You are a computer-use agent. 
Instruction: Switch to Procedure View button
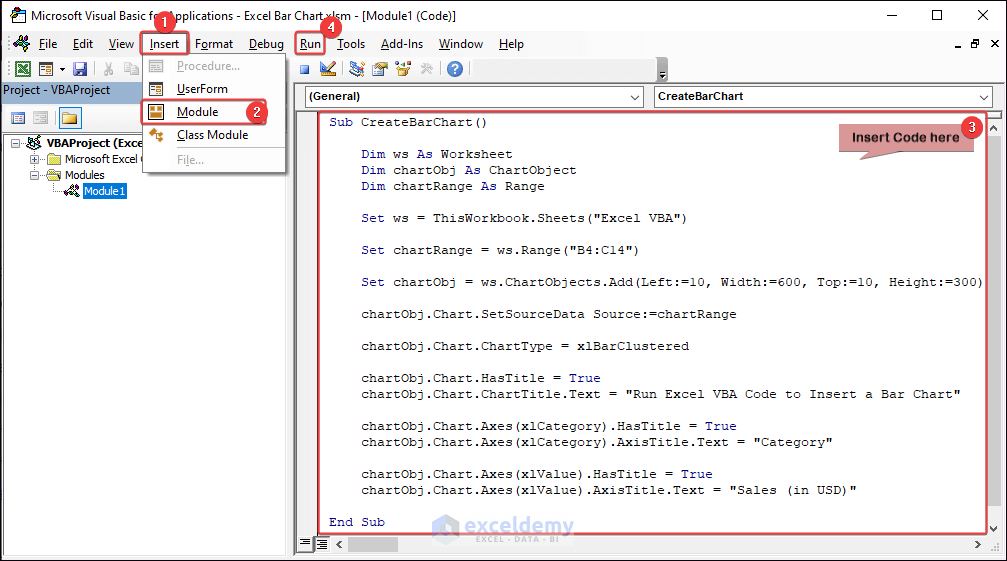tap(305, 544)
